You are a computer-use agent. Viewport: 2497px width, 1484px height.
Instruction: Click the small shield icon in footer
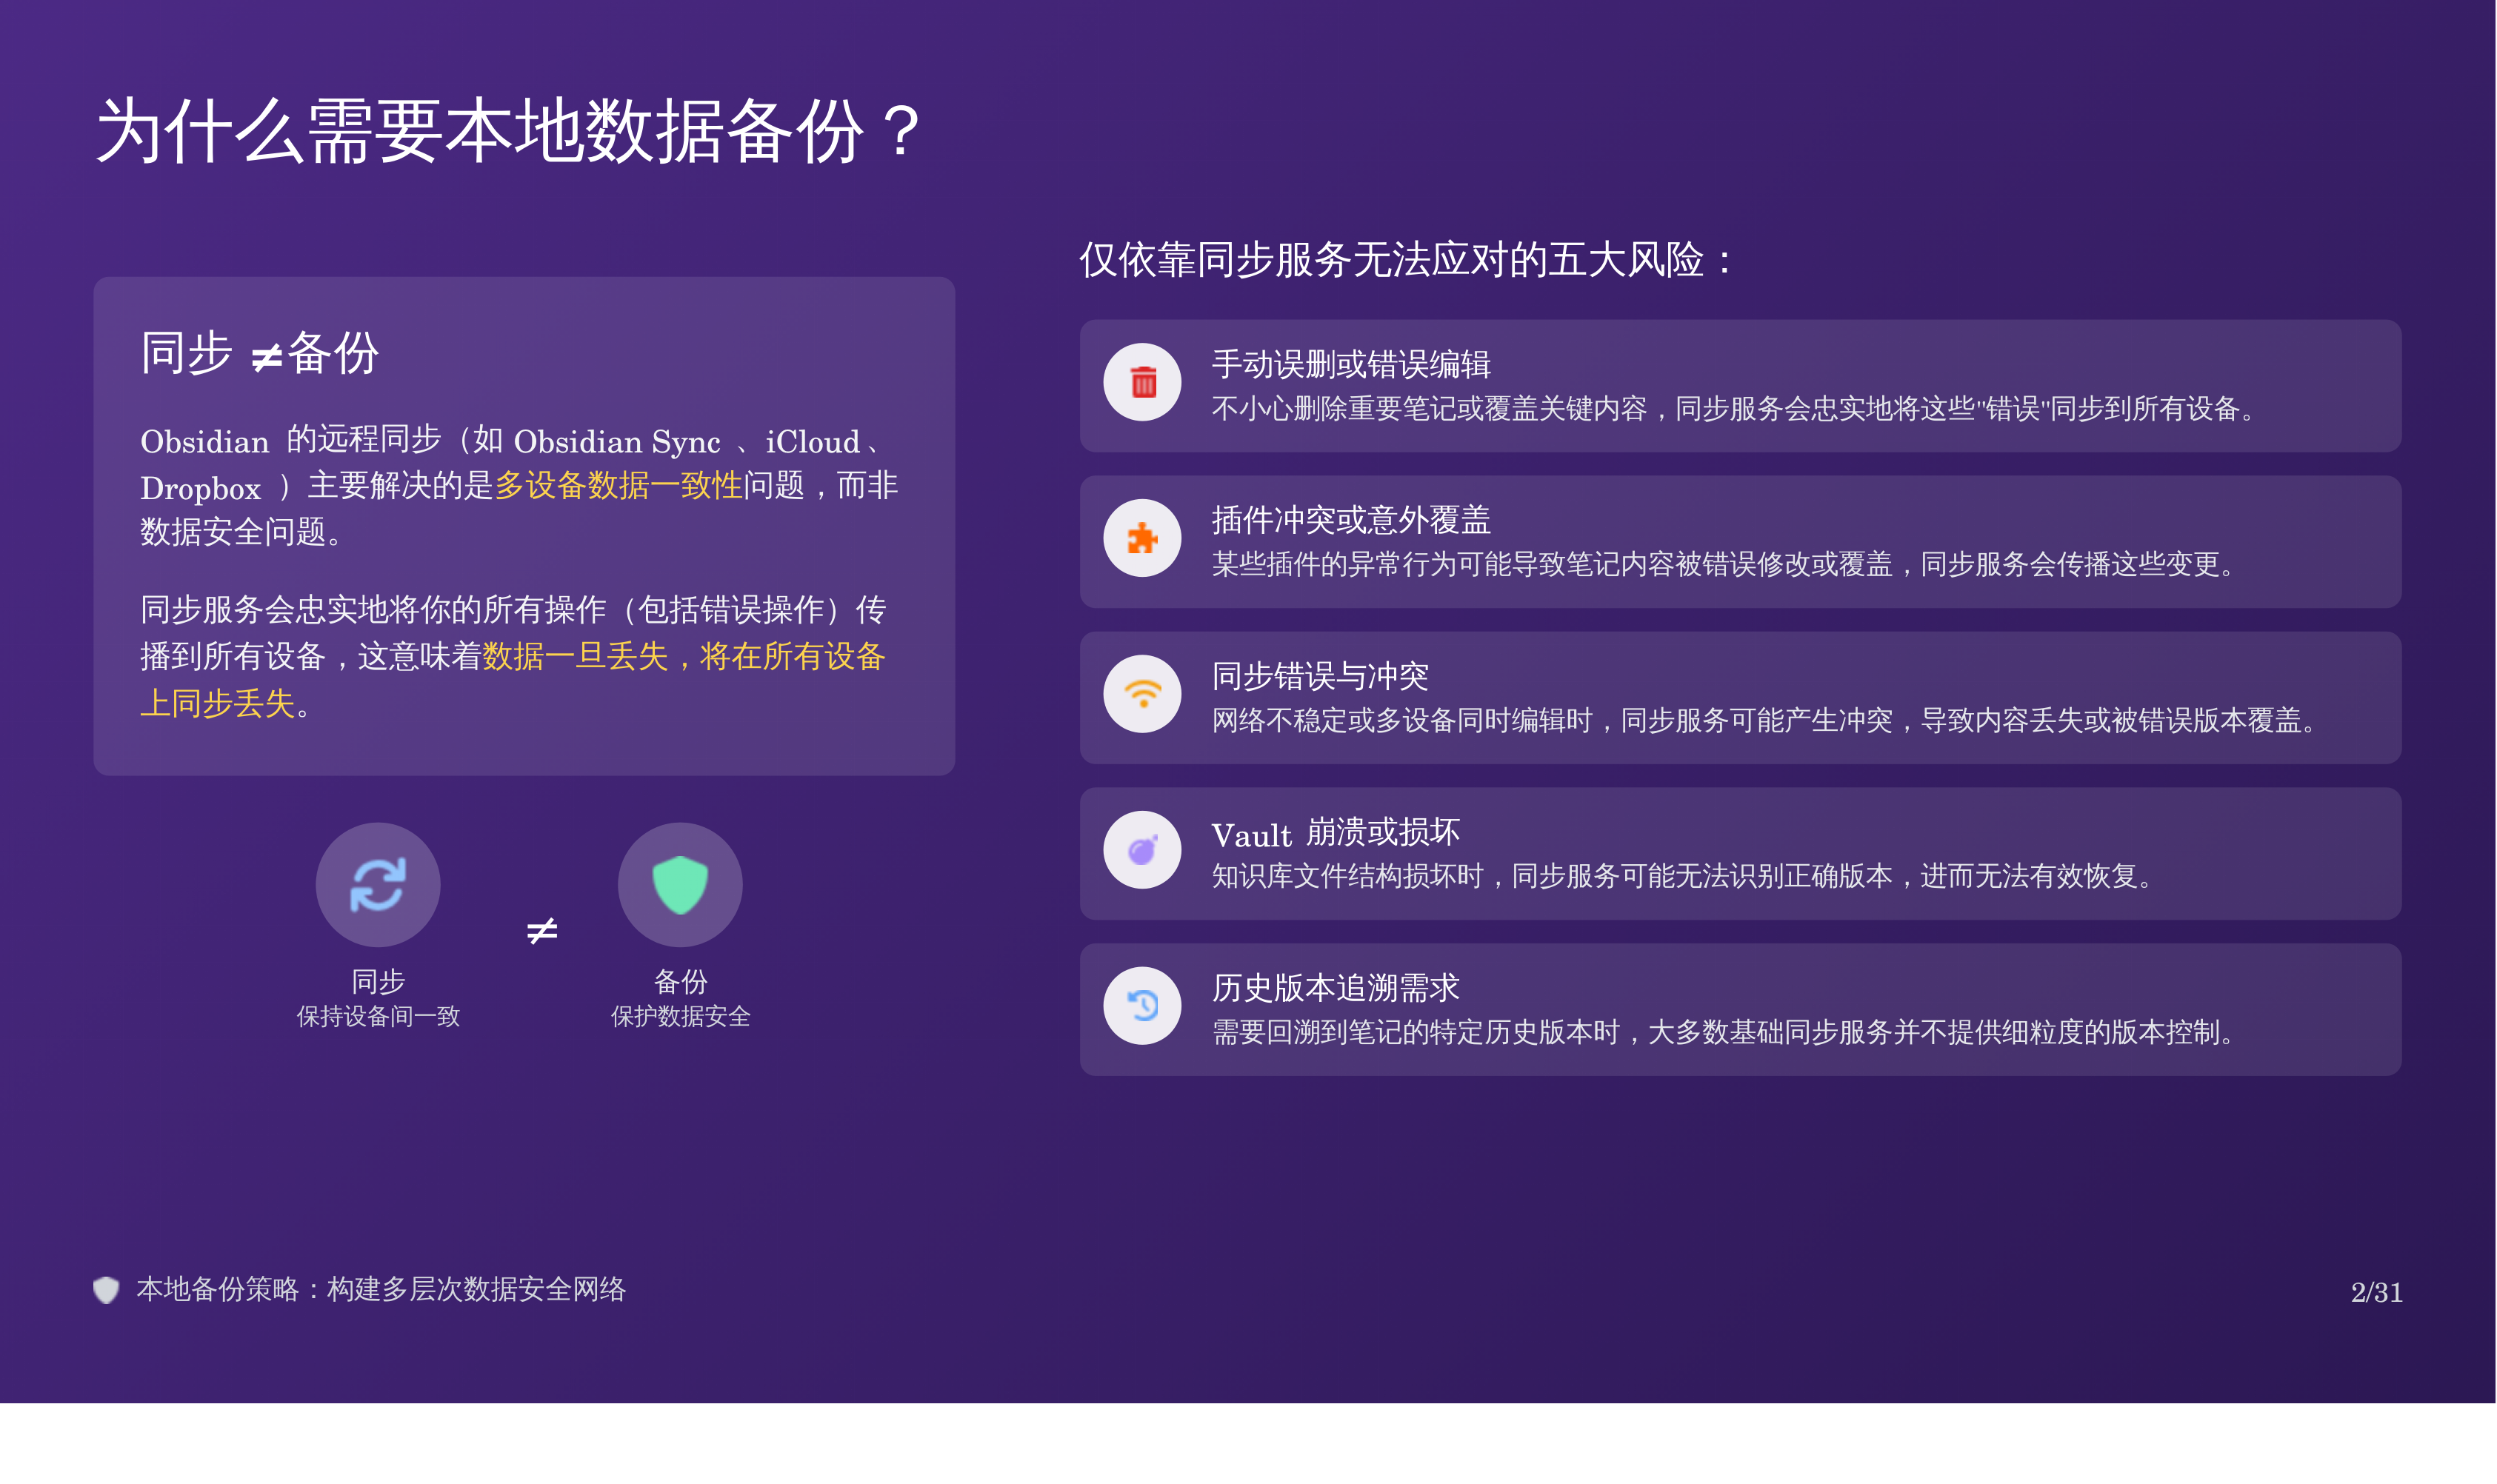click(x=106, y=1290)
